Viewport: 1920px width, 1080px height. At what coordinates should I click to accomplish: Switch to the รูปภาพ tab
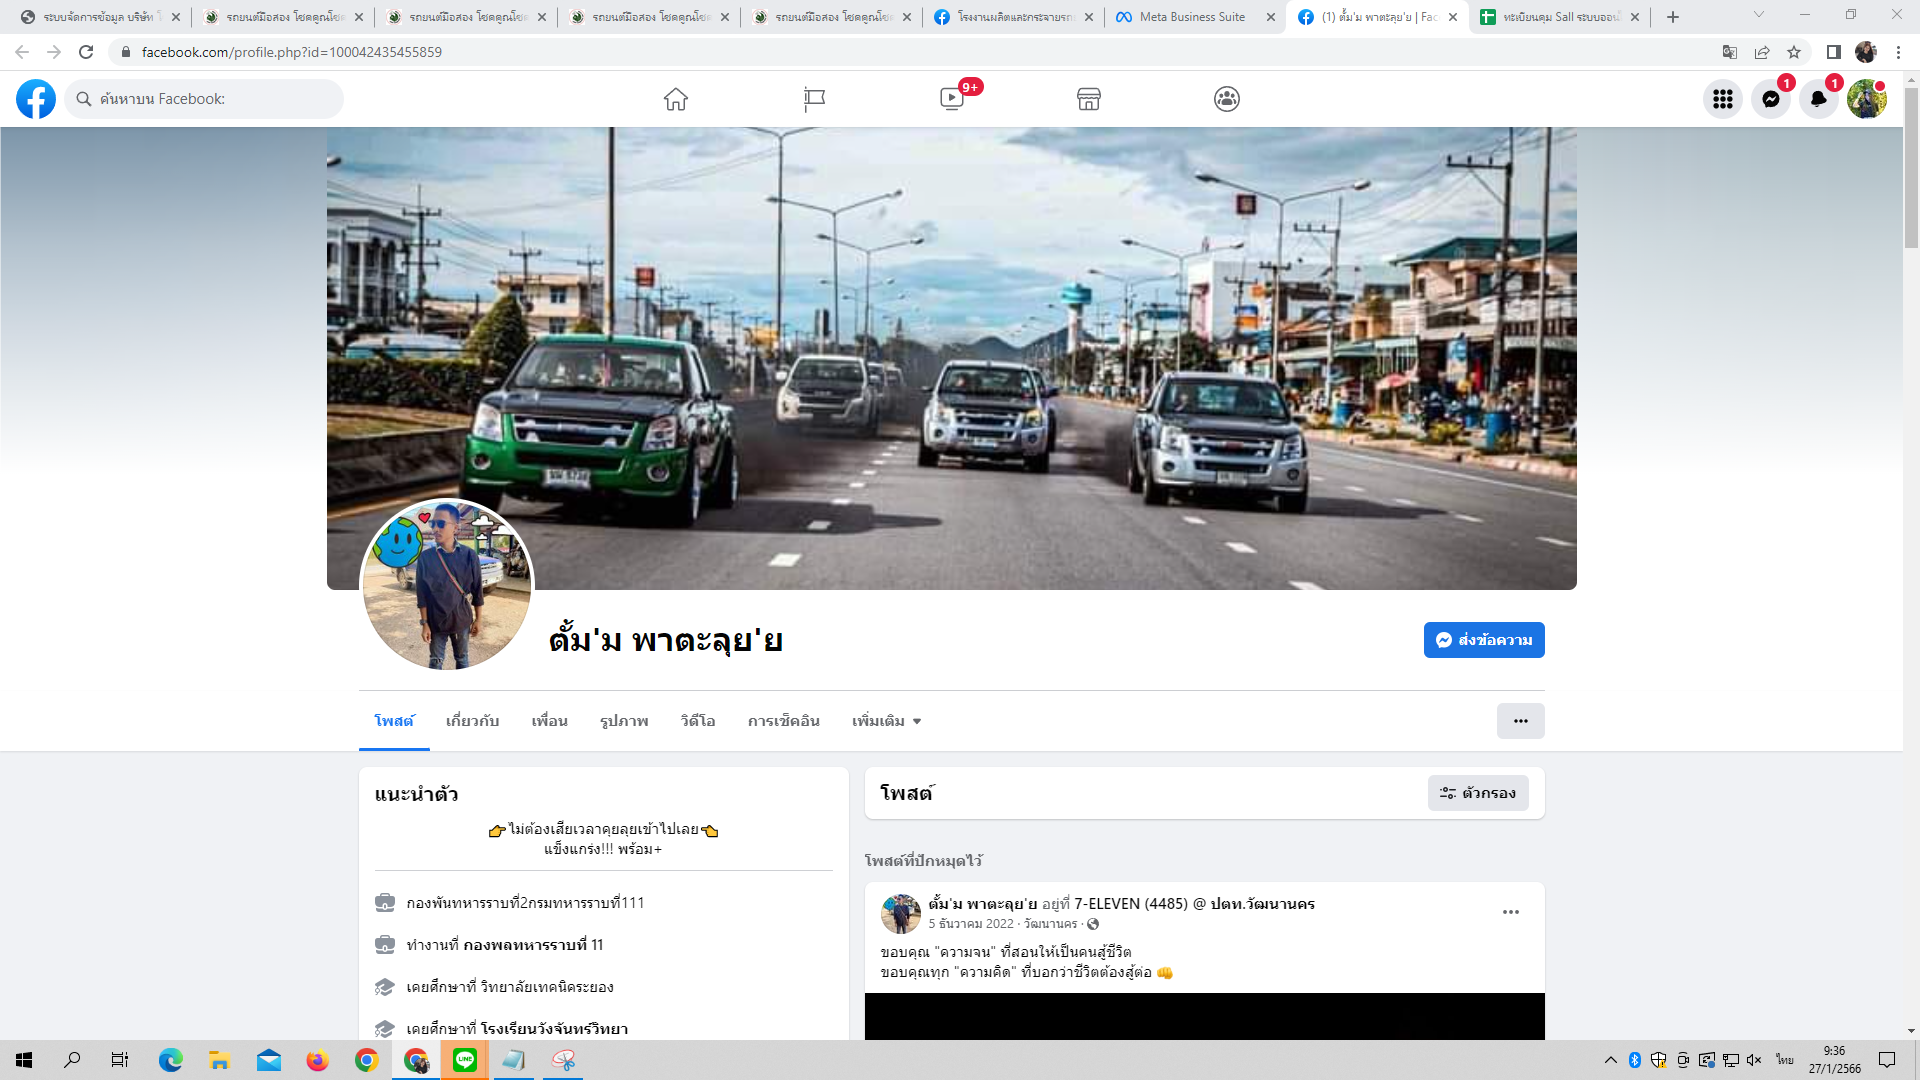point(624,721)
